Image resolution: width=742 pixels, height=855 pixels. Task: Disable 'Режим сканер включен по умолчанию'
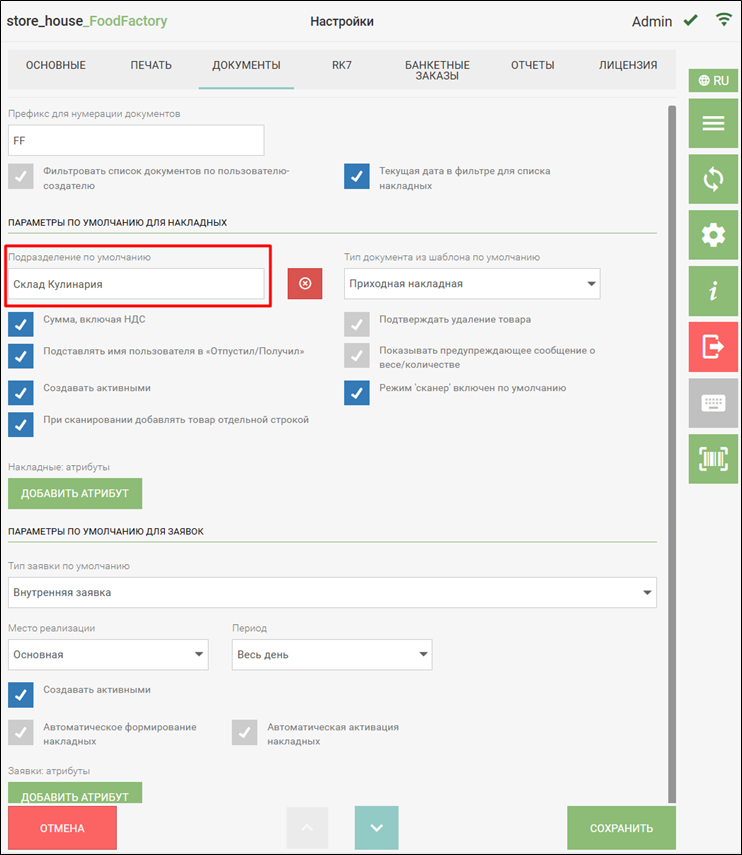point(357,392)
